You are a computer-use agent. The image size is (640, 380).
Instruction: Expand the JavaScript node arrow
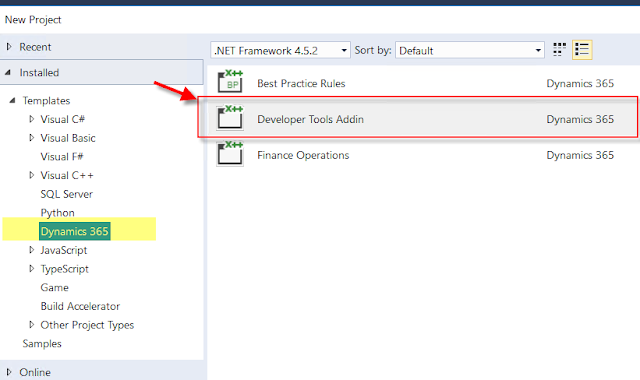pyautogui.click(x=31, y=250)
